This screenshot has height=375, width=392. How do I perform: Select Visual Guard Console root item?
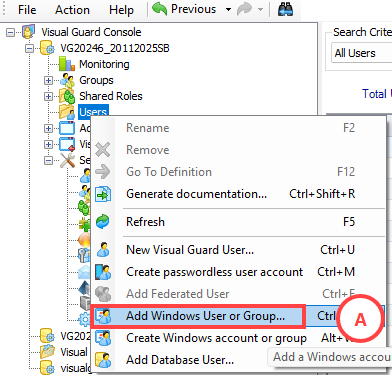91,32
